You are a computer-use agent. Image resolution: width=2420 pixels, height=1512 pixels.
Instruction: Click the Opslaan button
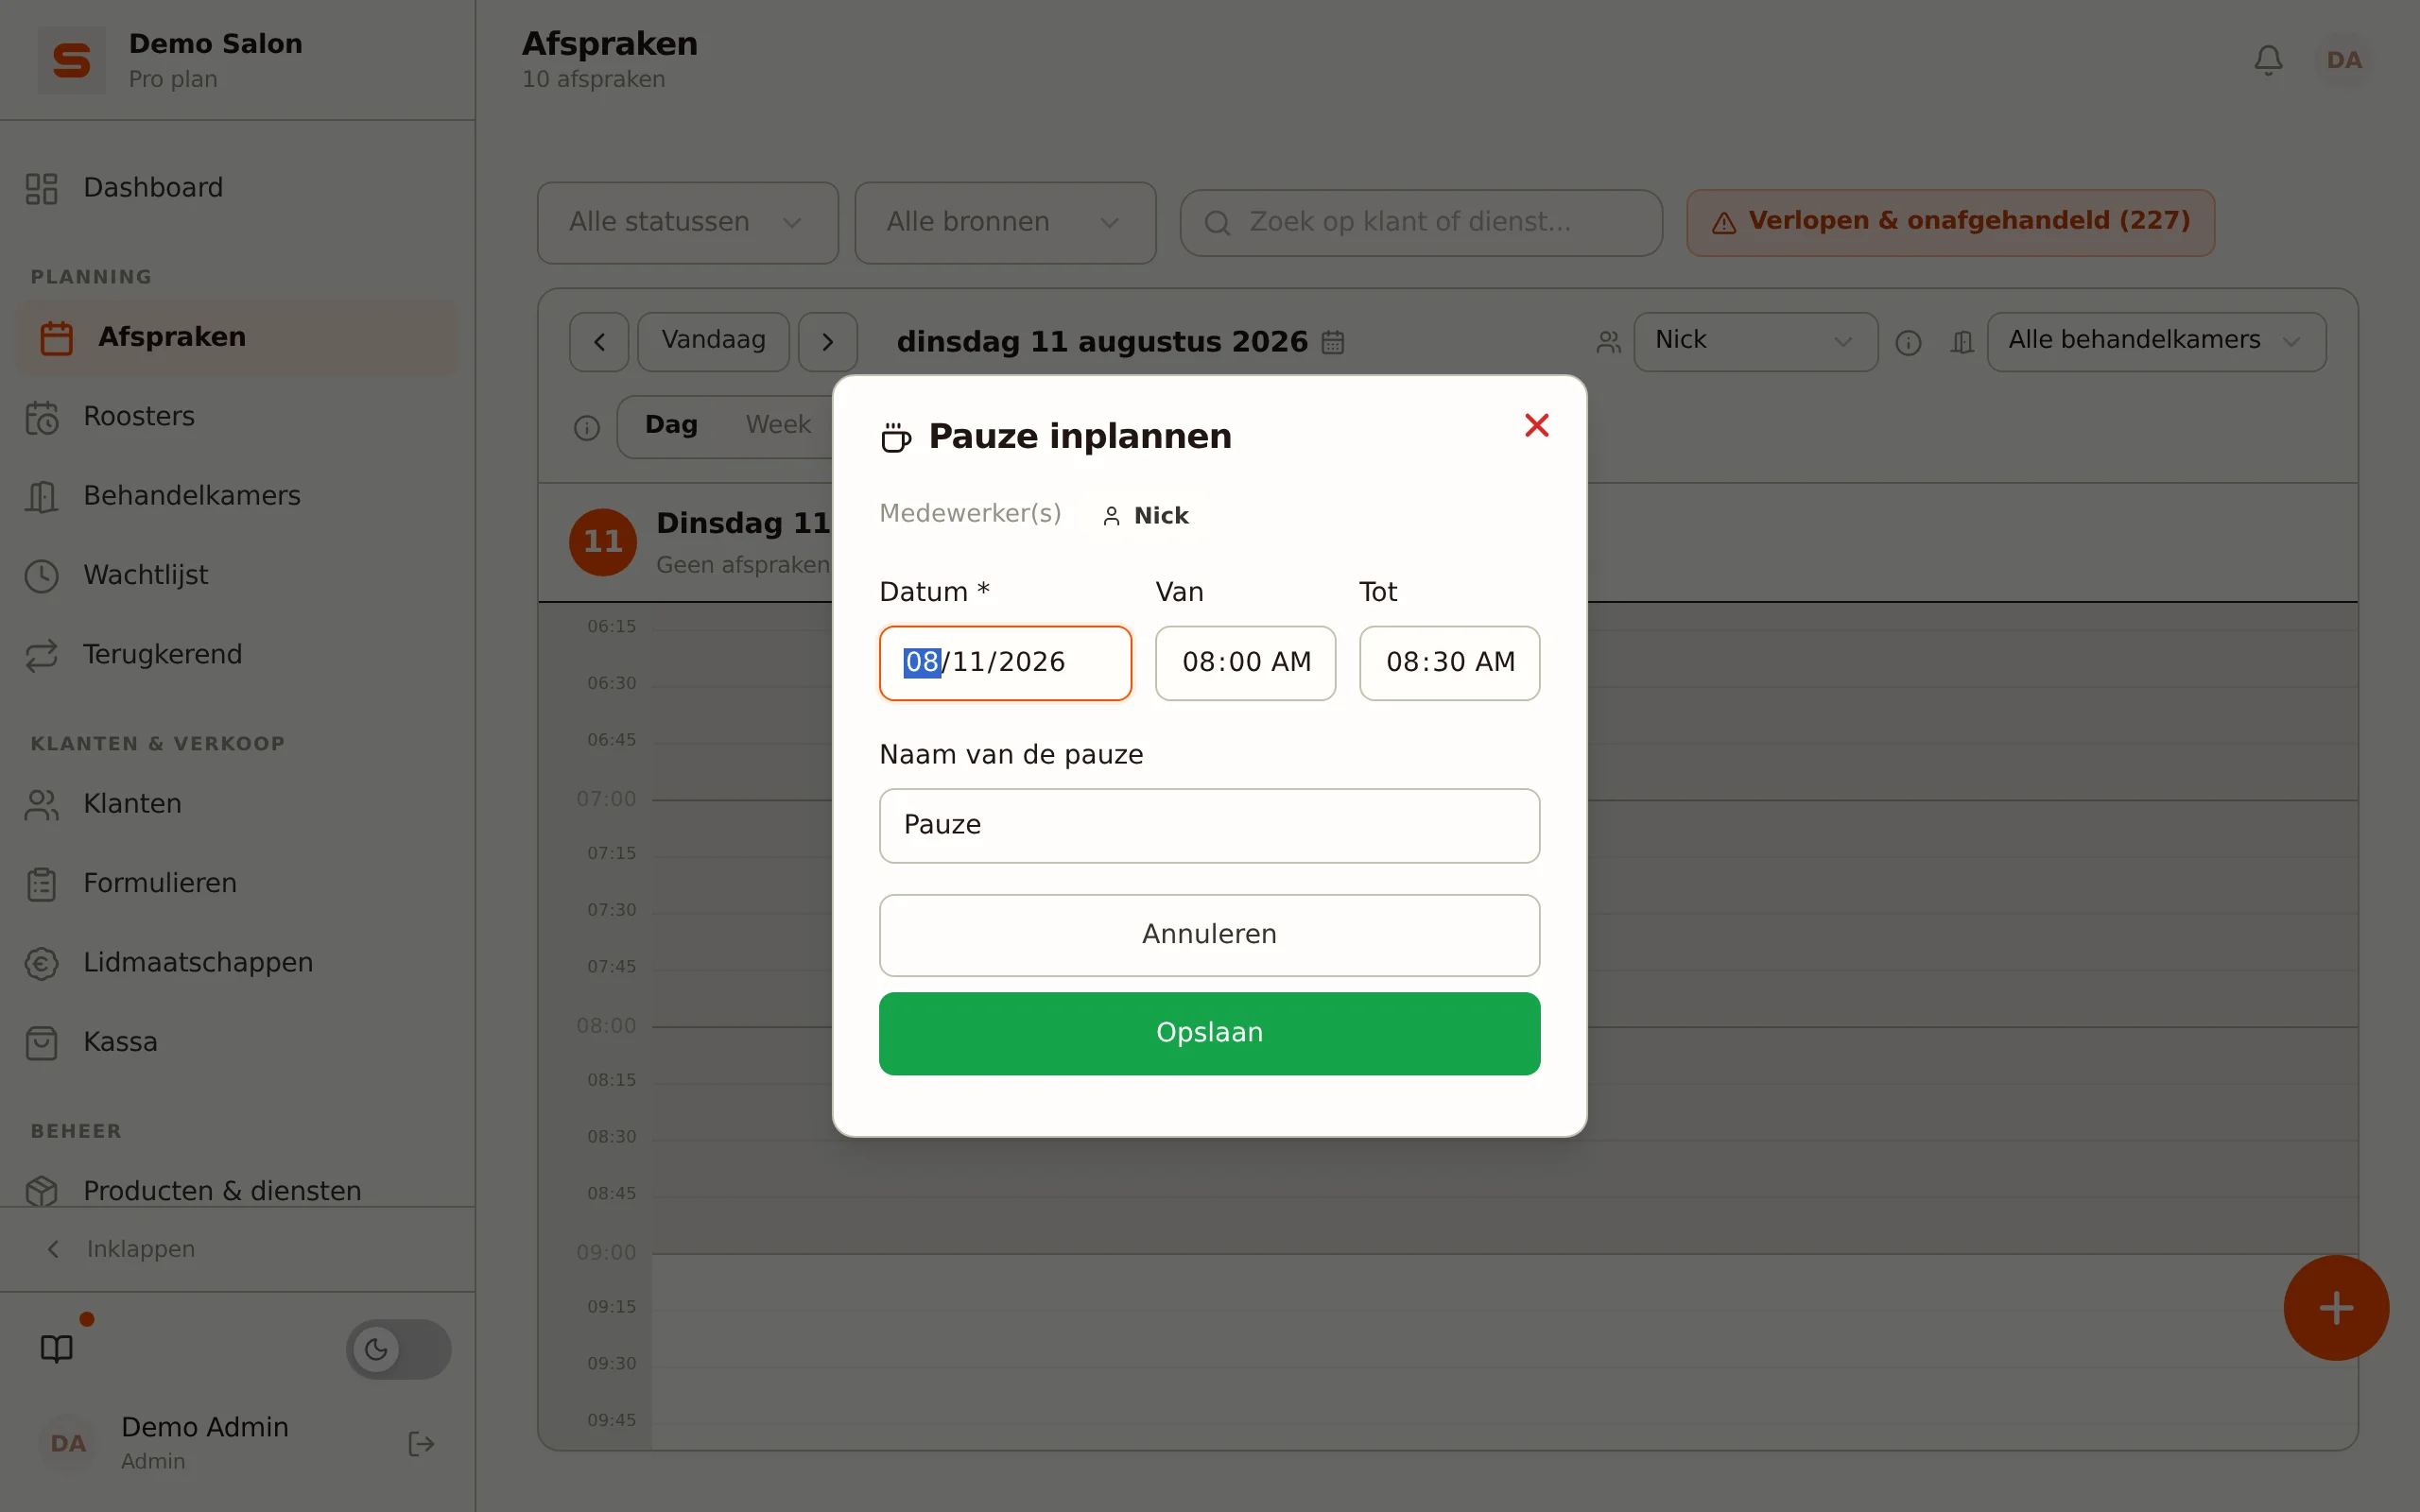point(1209,1033)
